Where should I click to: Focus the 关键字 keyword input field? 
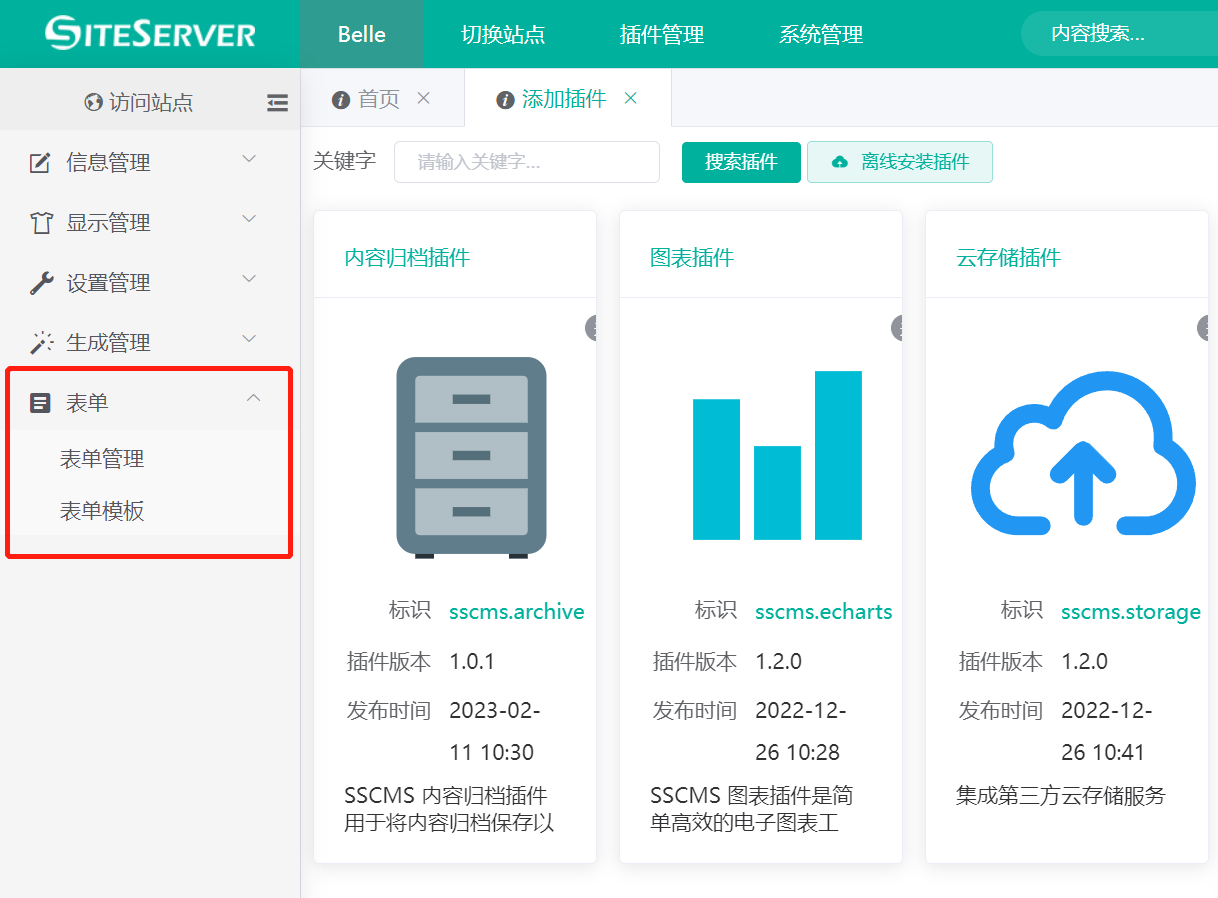pos(526,162)
